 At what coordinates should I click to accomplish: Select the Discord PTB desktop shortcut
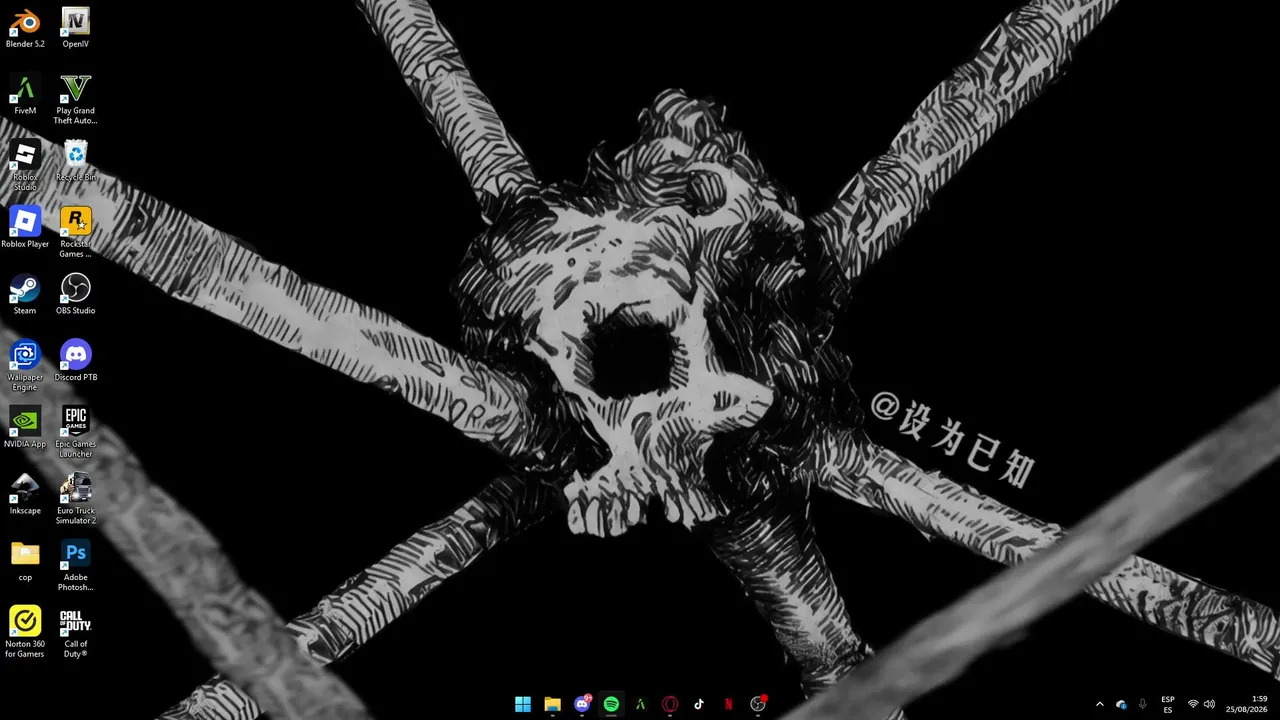tap(76, 361)
